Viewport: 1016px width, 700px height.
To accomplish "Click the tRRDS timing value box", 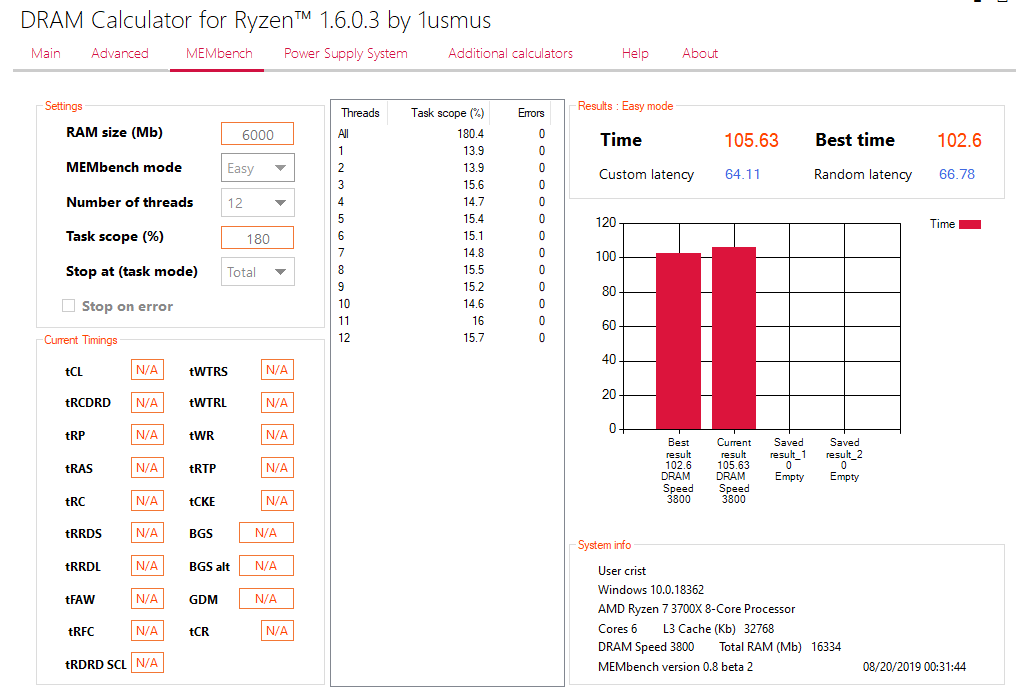I will (x=147, y=533).
